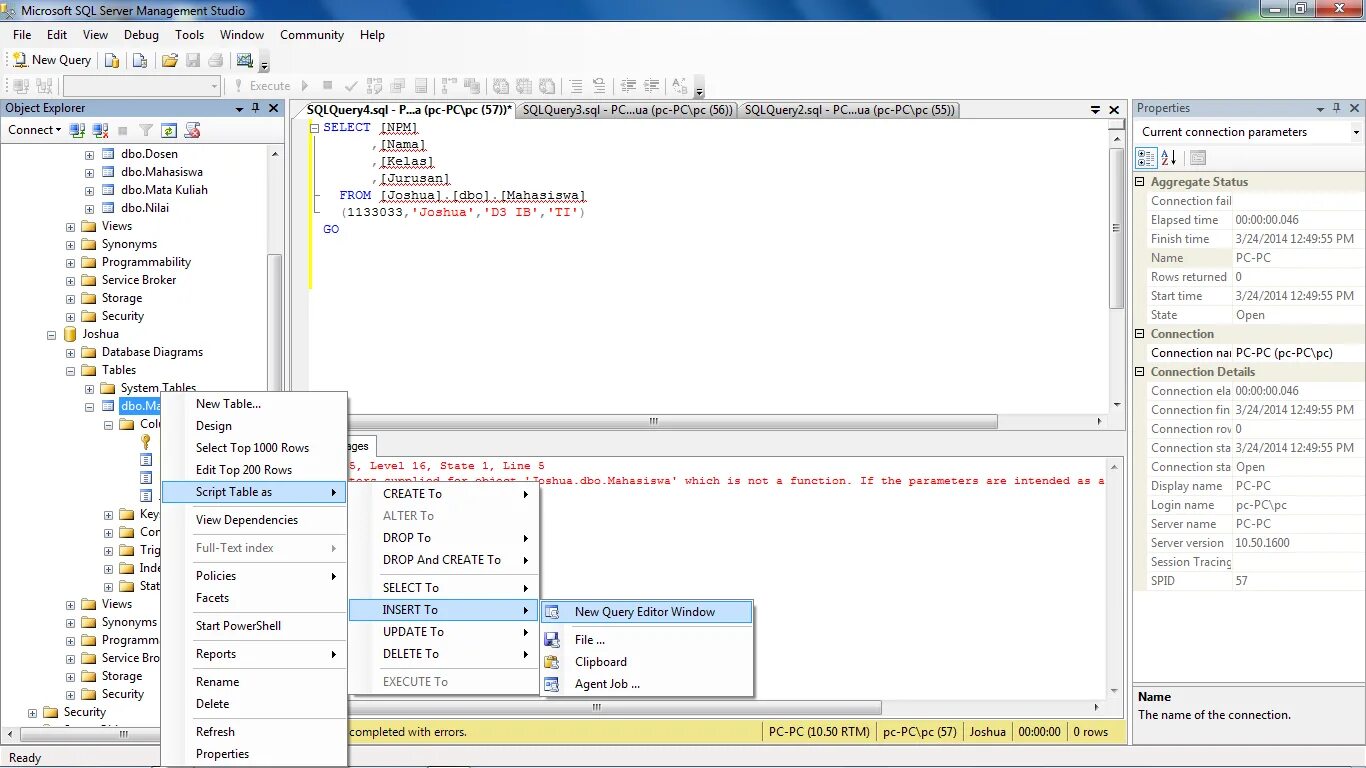
Task: Click the Save floppy disk icon
Action: coord(192,60)
